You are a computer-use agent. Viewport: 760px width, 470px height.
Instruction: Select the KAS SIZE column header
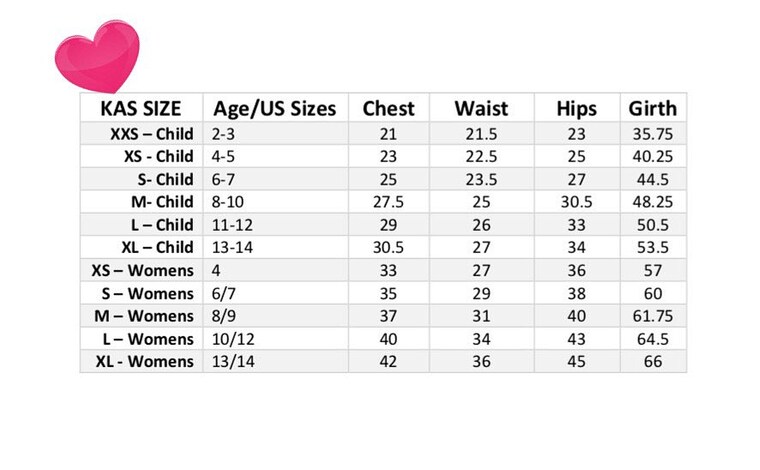(x=141, y=109)
